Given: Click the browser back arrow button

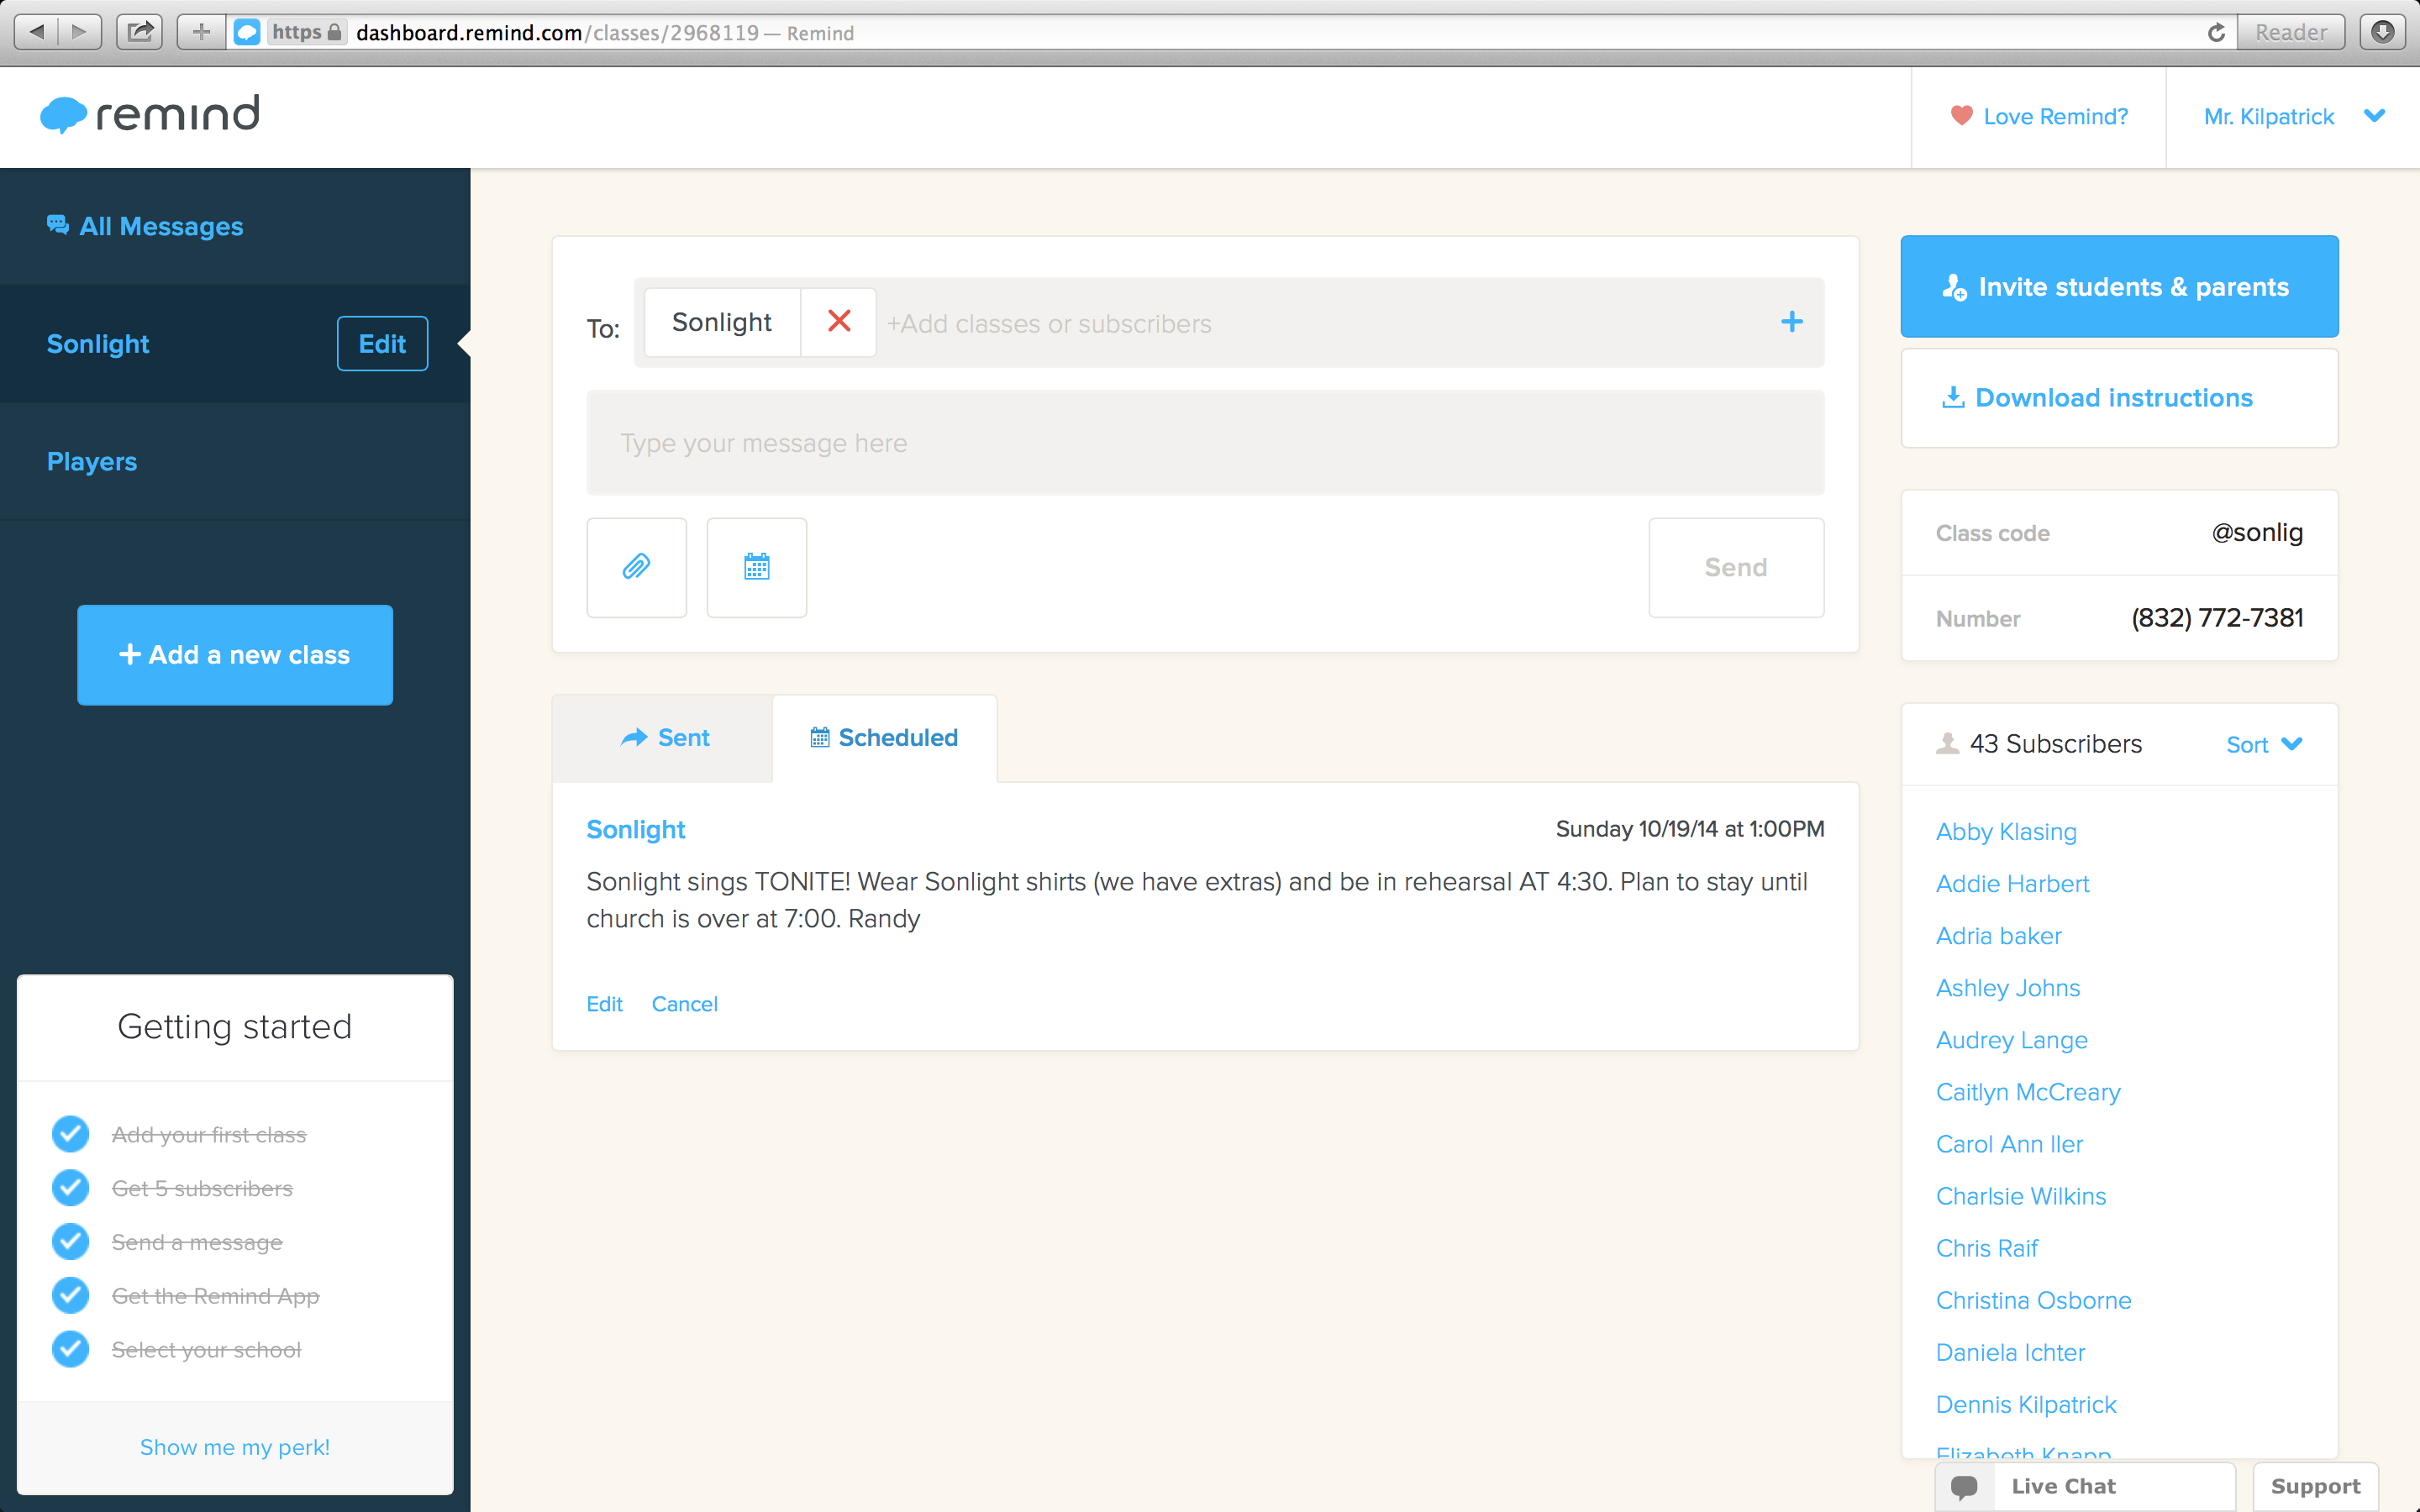Looking at the screenshot, I should coord(36,32).
